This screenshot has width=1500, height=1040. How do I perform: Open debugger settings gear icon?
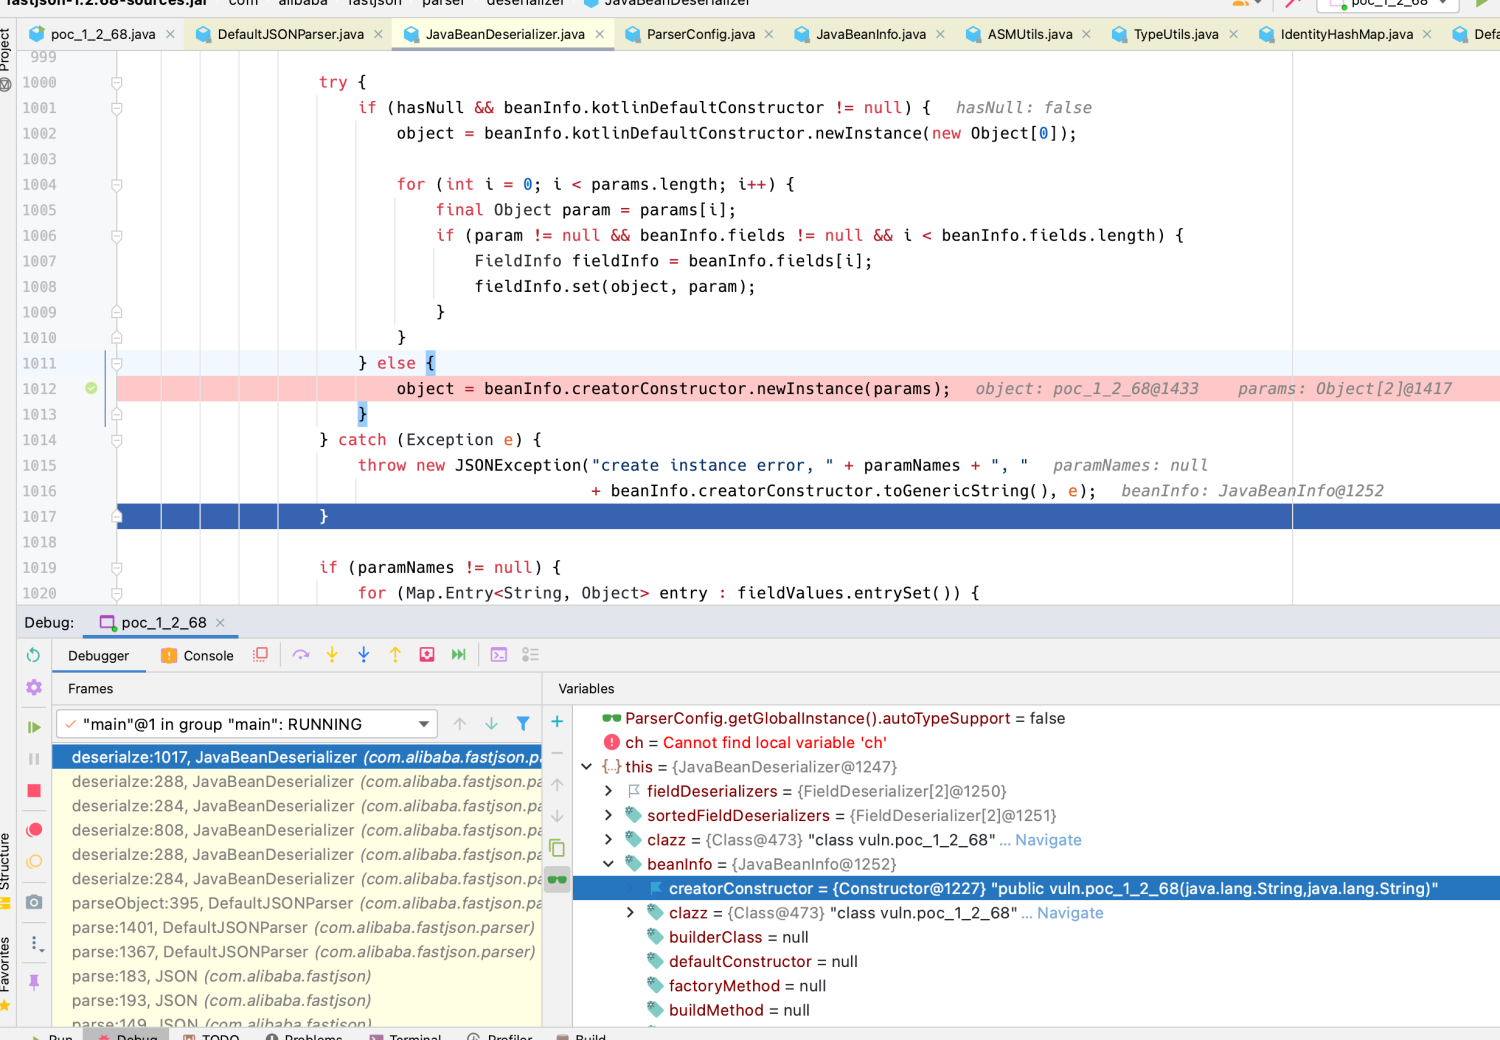[x=34, y=688]
